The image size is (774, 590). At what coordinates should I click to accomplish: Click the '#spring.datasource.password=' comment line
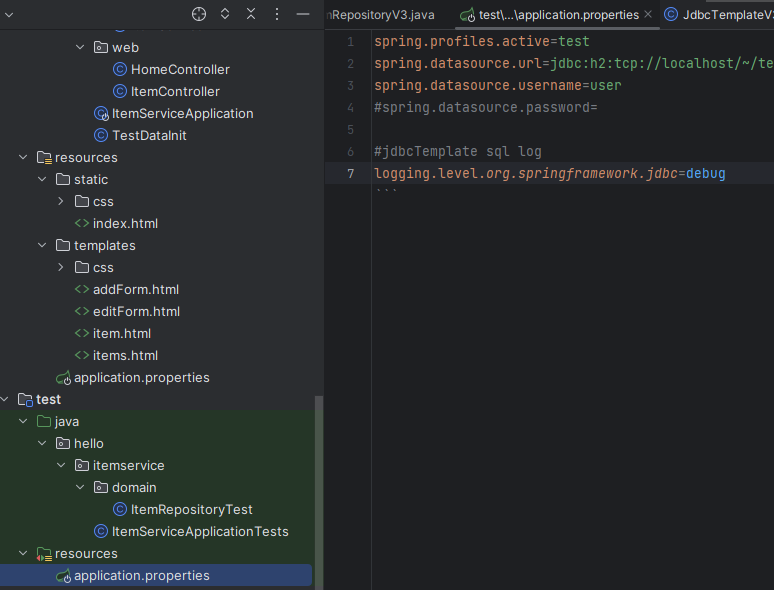[x=486, y=107]
